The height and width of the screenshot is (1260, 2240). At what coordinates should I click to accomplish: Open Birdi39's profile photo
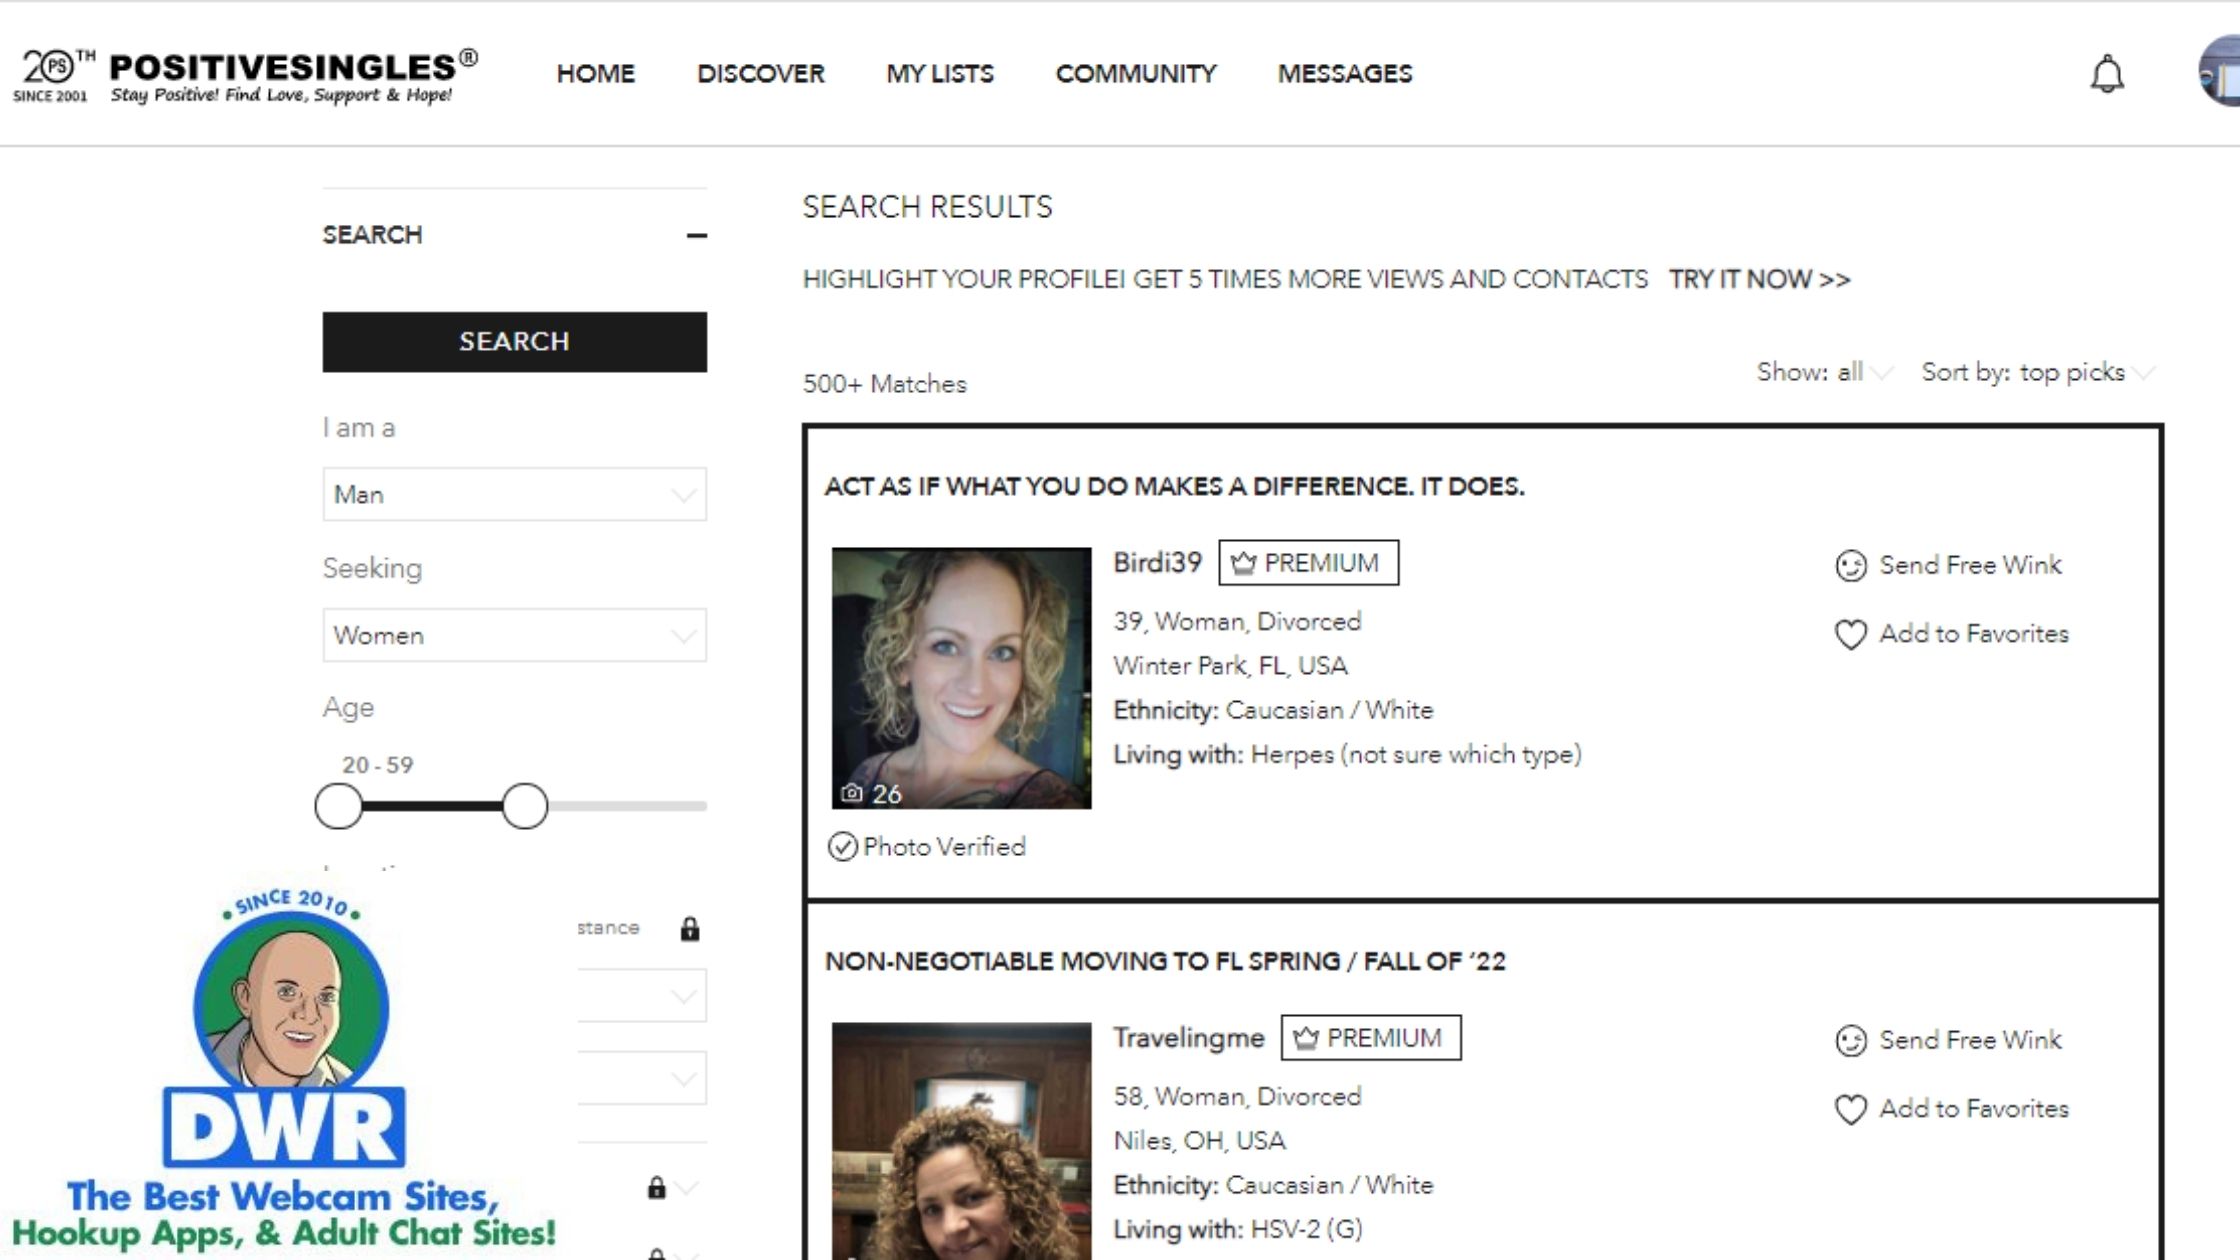point(961,678)
